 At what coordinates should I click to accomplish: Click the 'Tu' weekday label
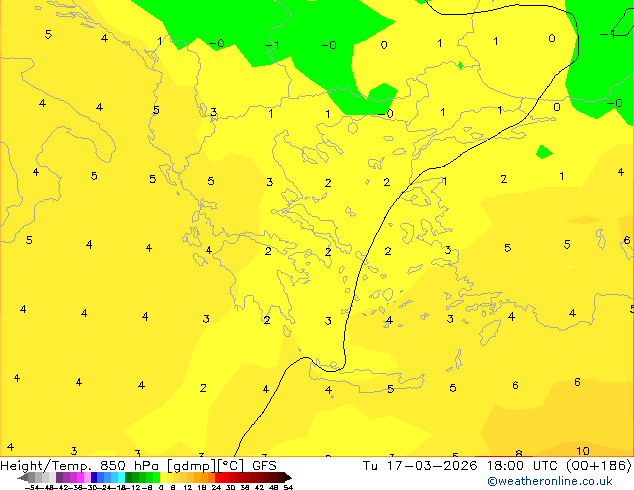click(x=370, y=466)
